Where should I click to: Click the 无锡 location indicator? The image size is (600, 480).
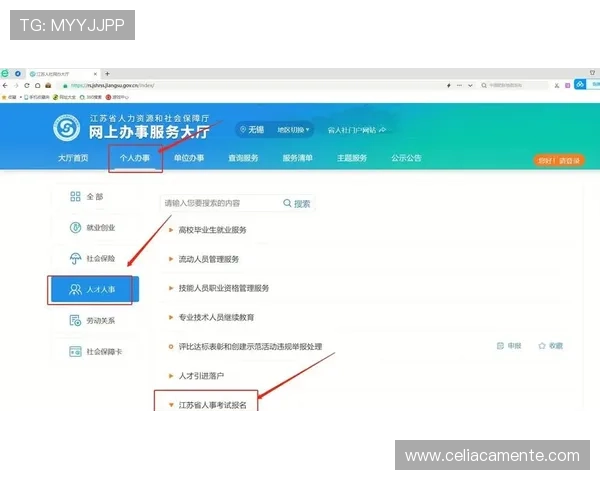point(252,130)
